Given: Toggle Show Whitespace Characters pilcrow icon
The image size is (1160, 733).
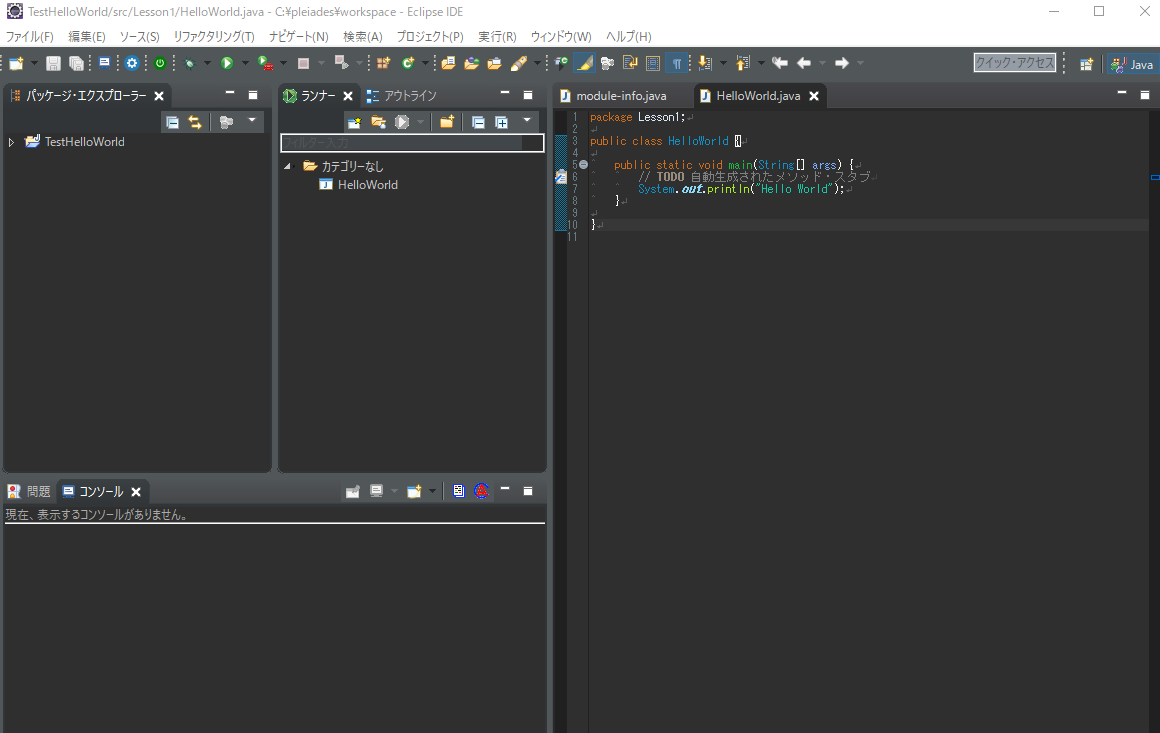Looking at the screenshot, I should (676, 64).
